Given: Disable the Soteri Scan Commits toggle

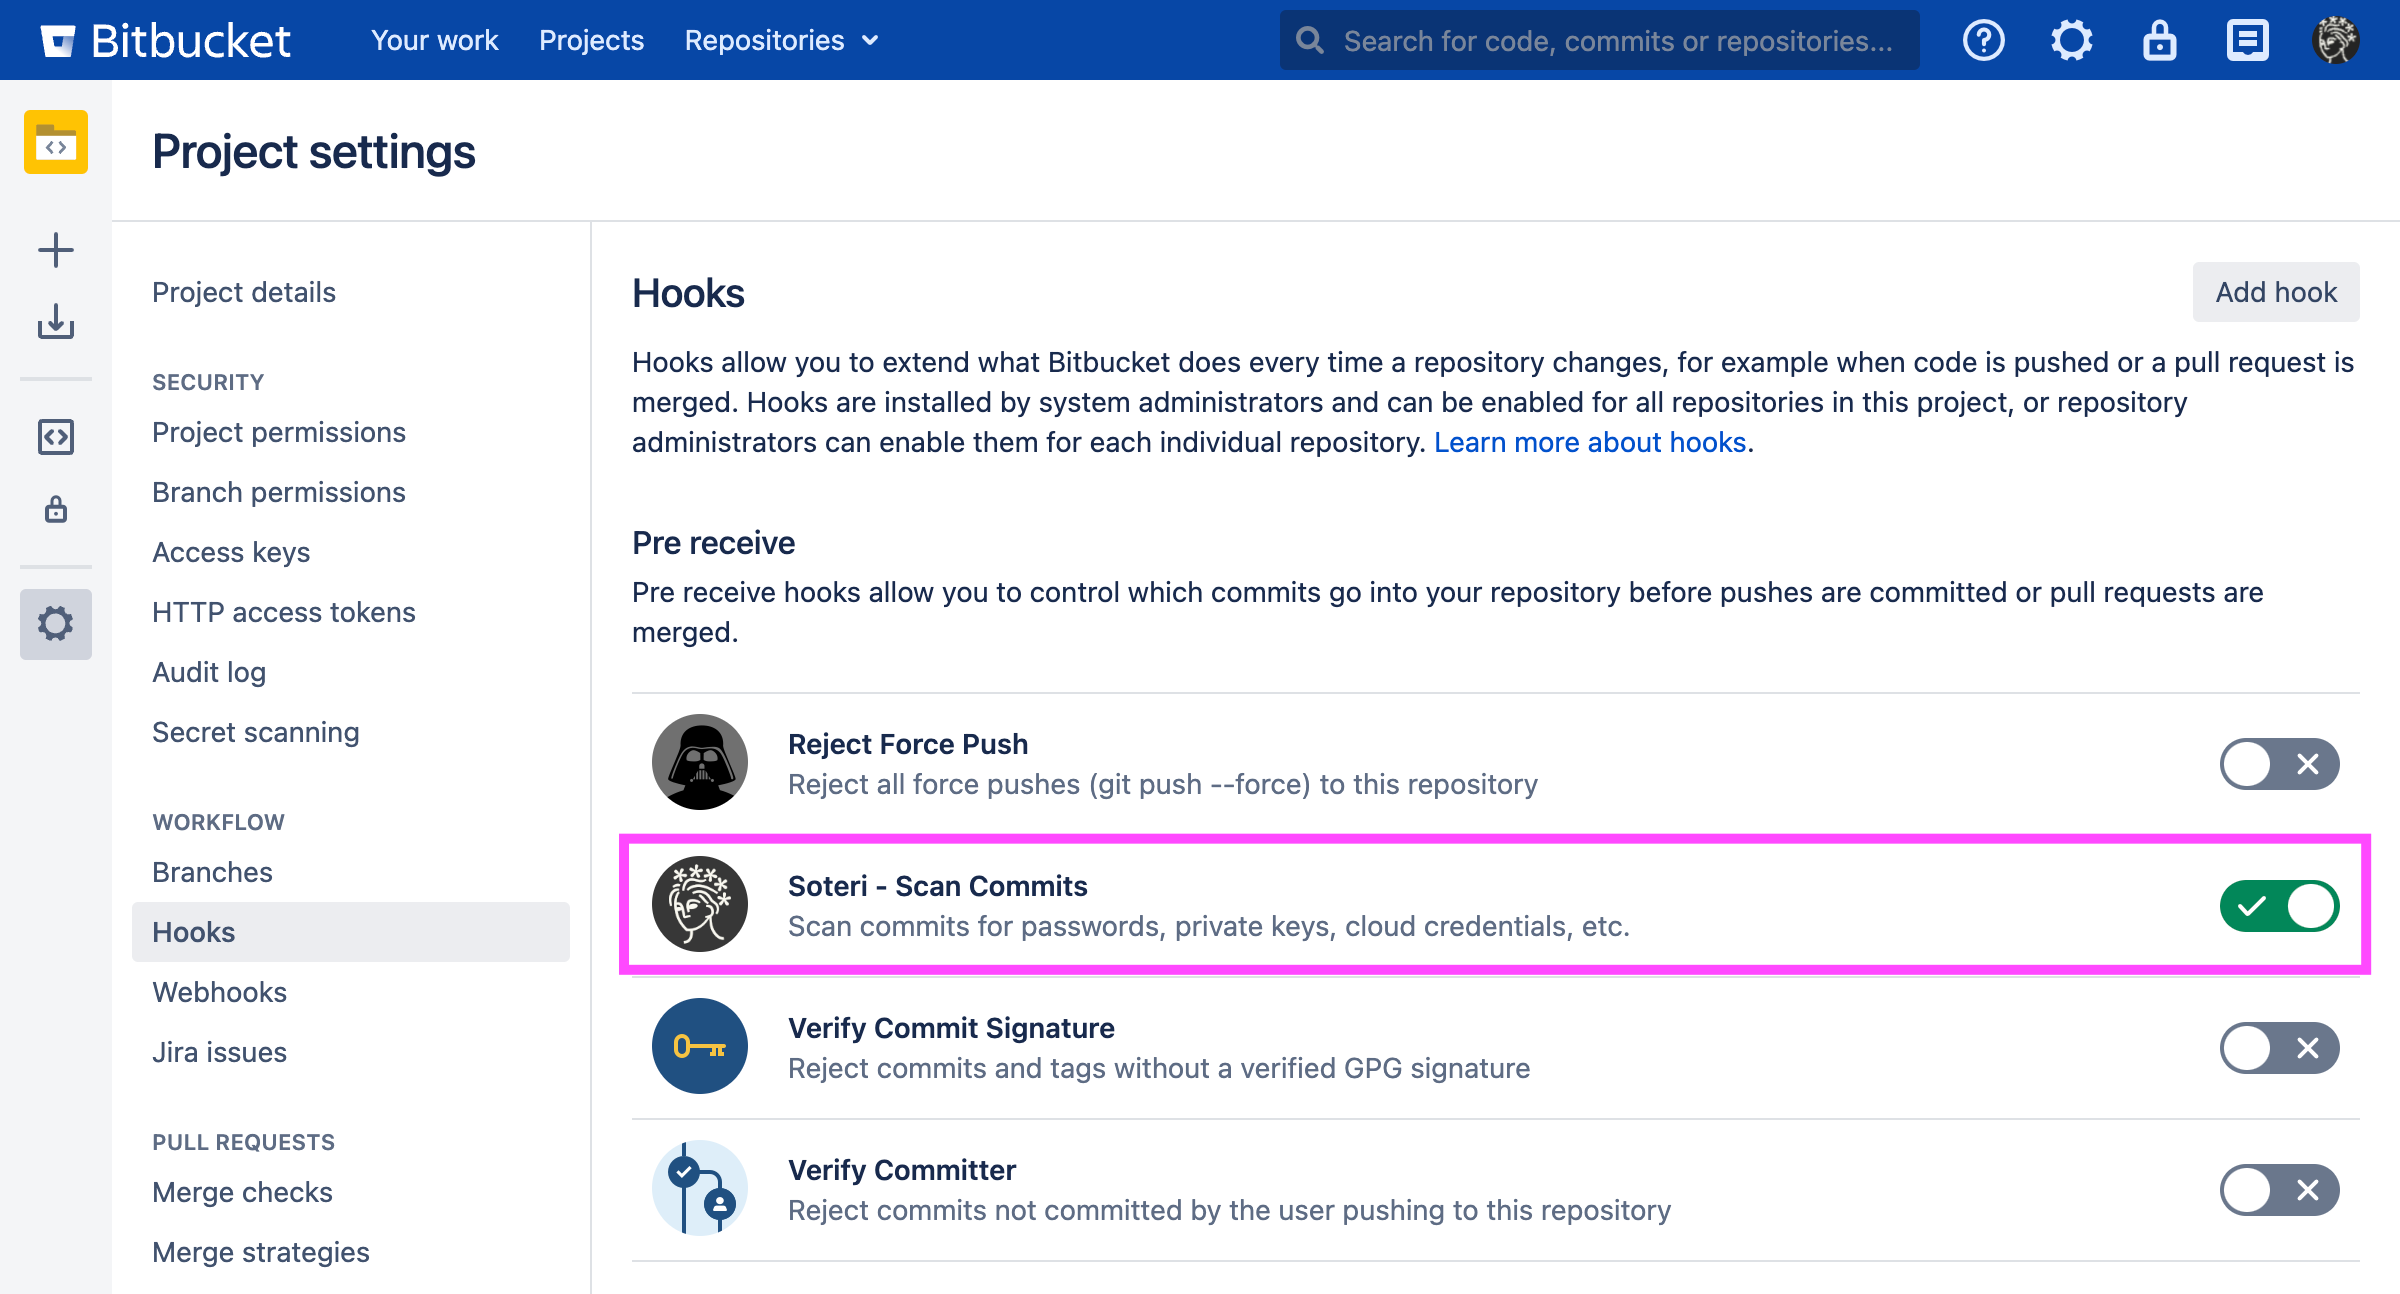Looking at the screenshot, I should point(2279,906).
